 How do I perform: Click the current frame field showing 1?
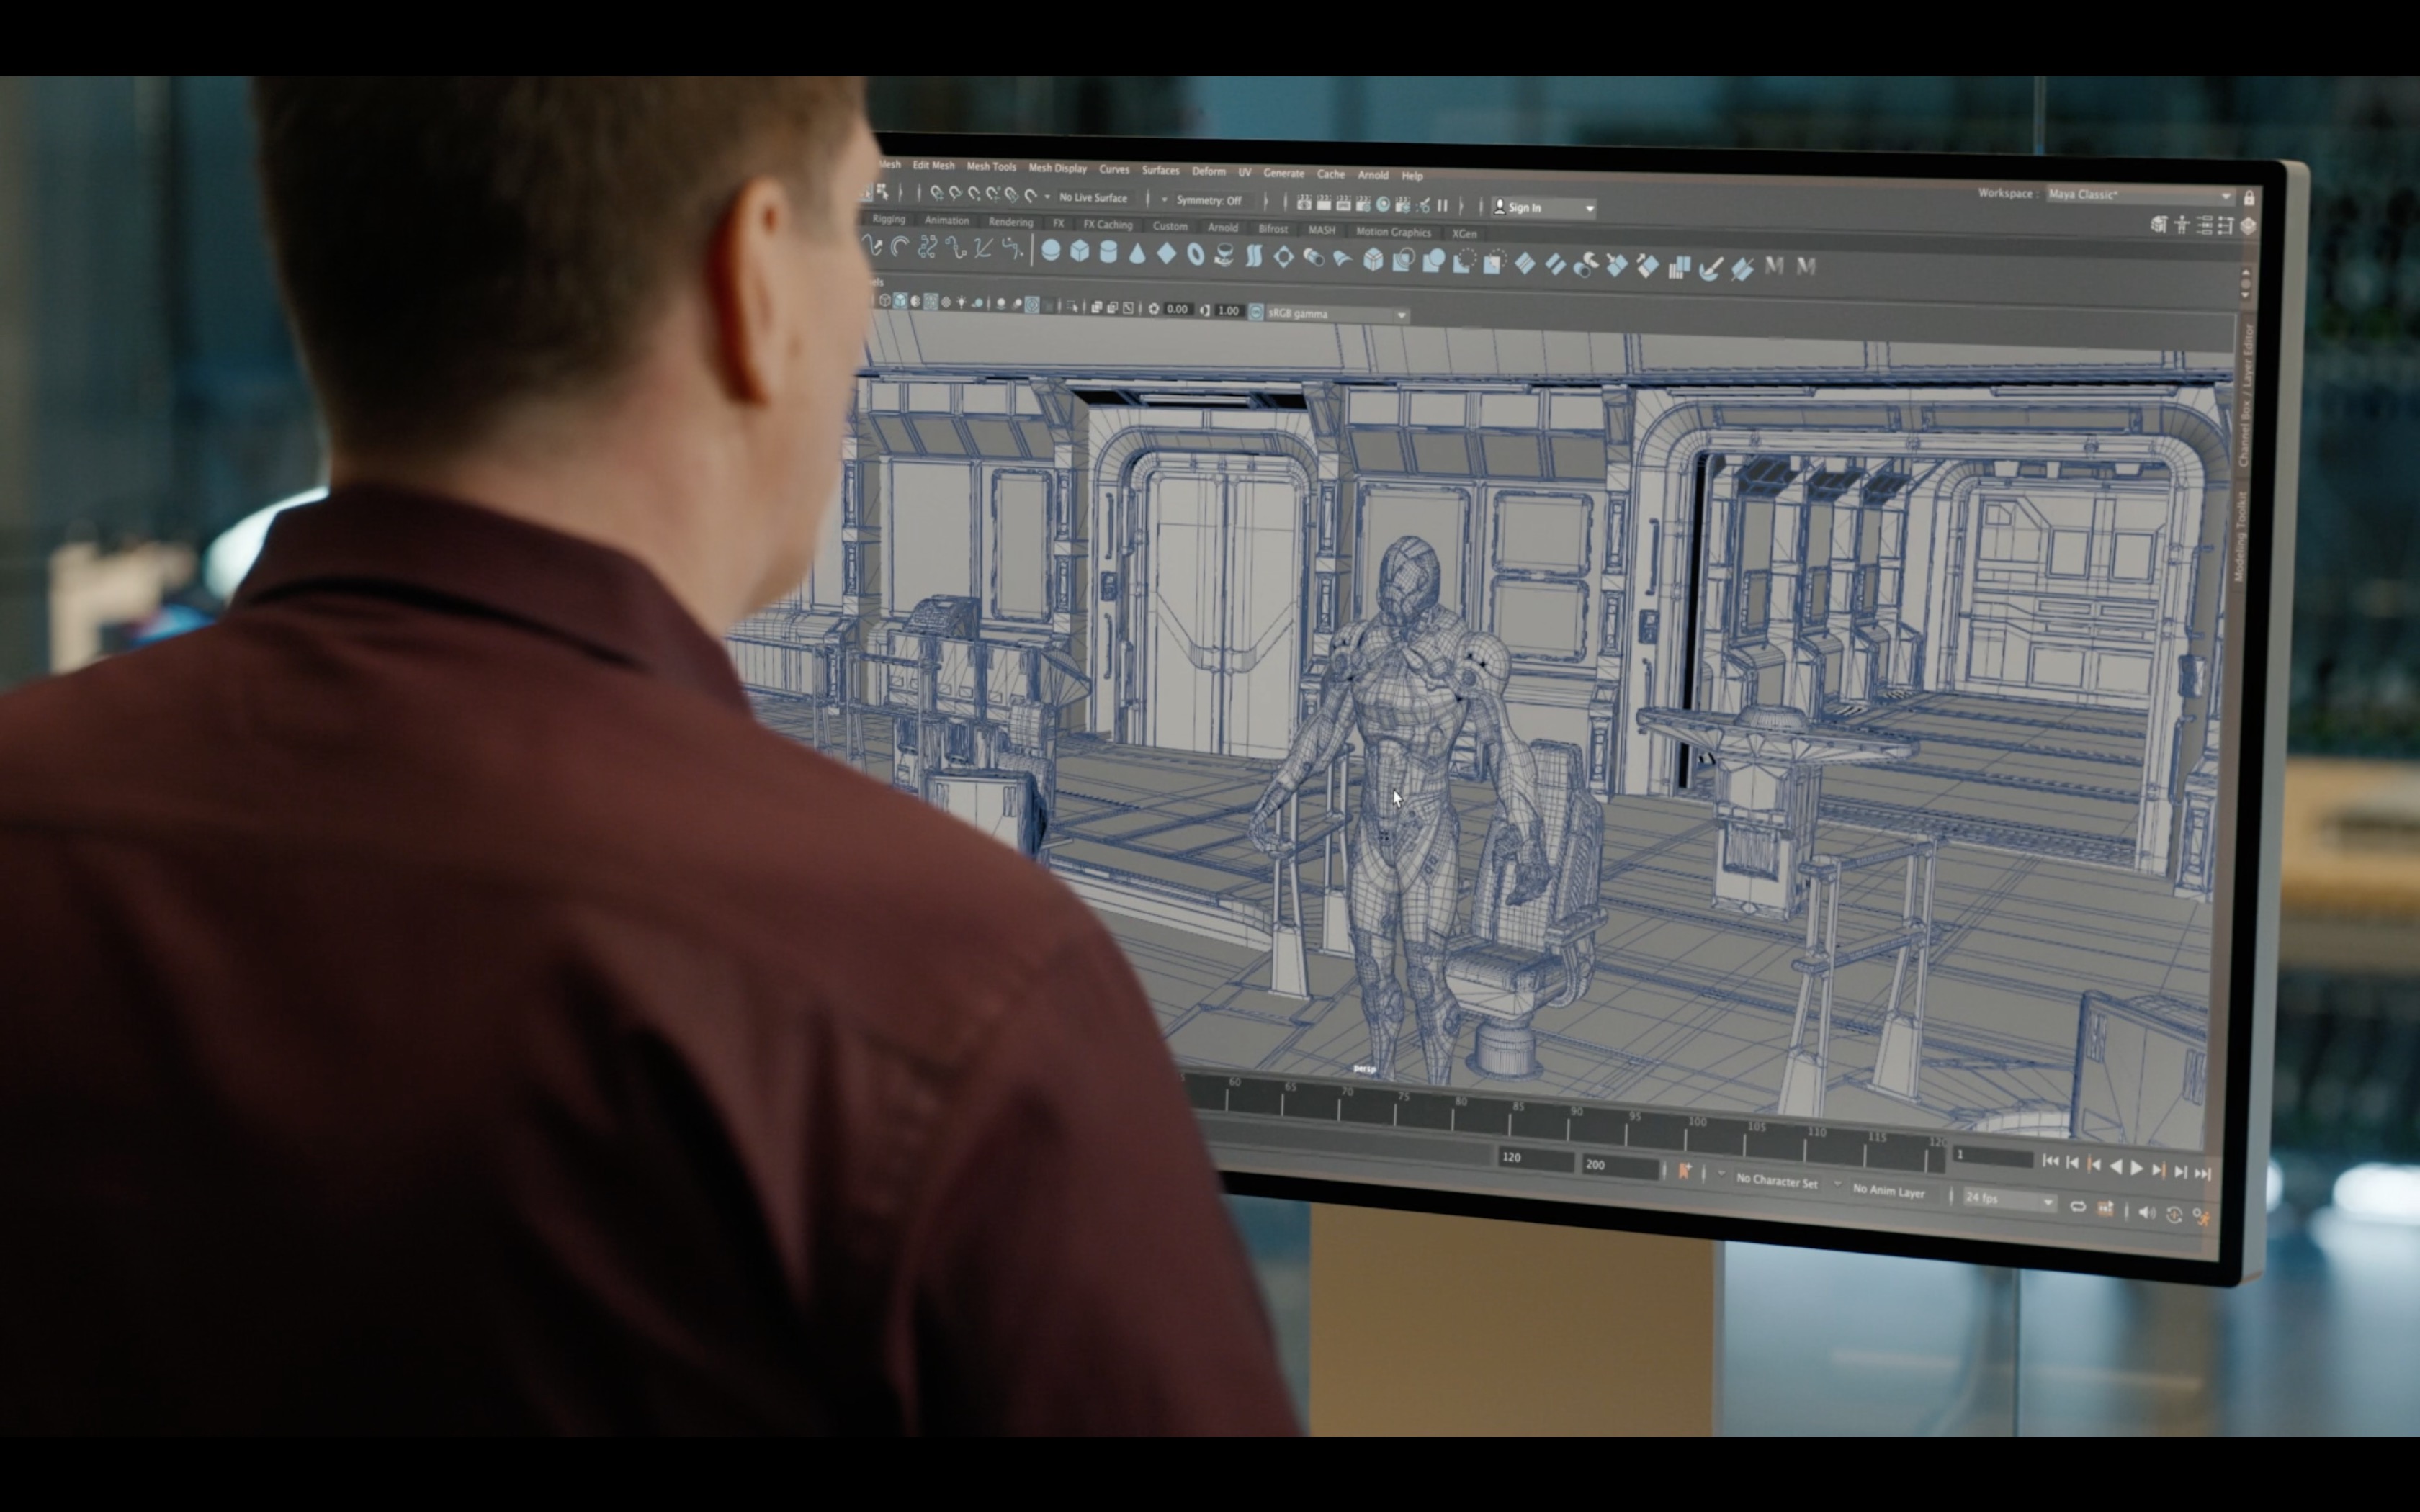(1992, 1156)
